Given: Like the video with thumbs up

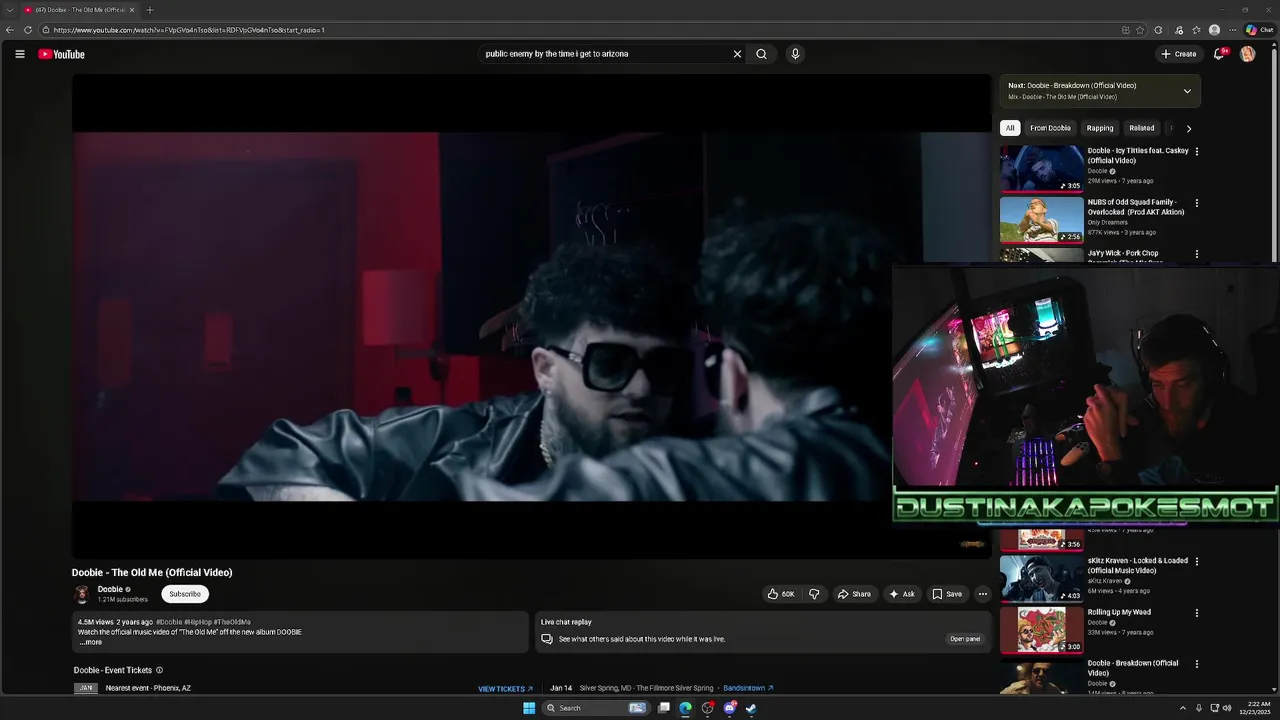Looking at the screenshot, I should pos(781,594).
